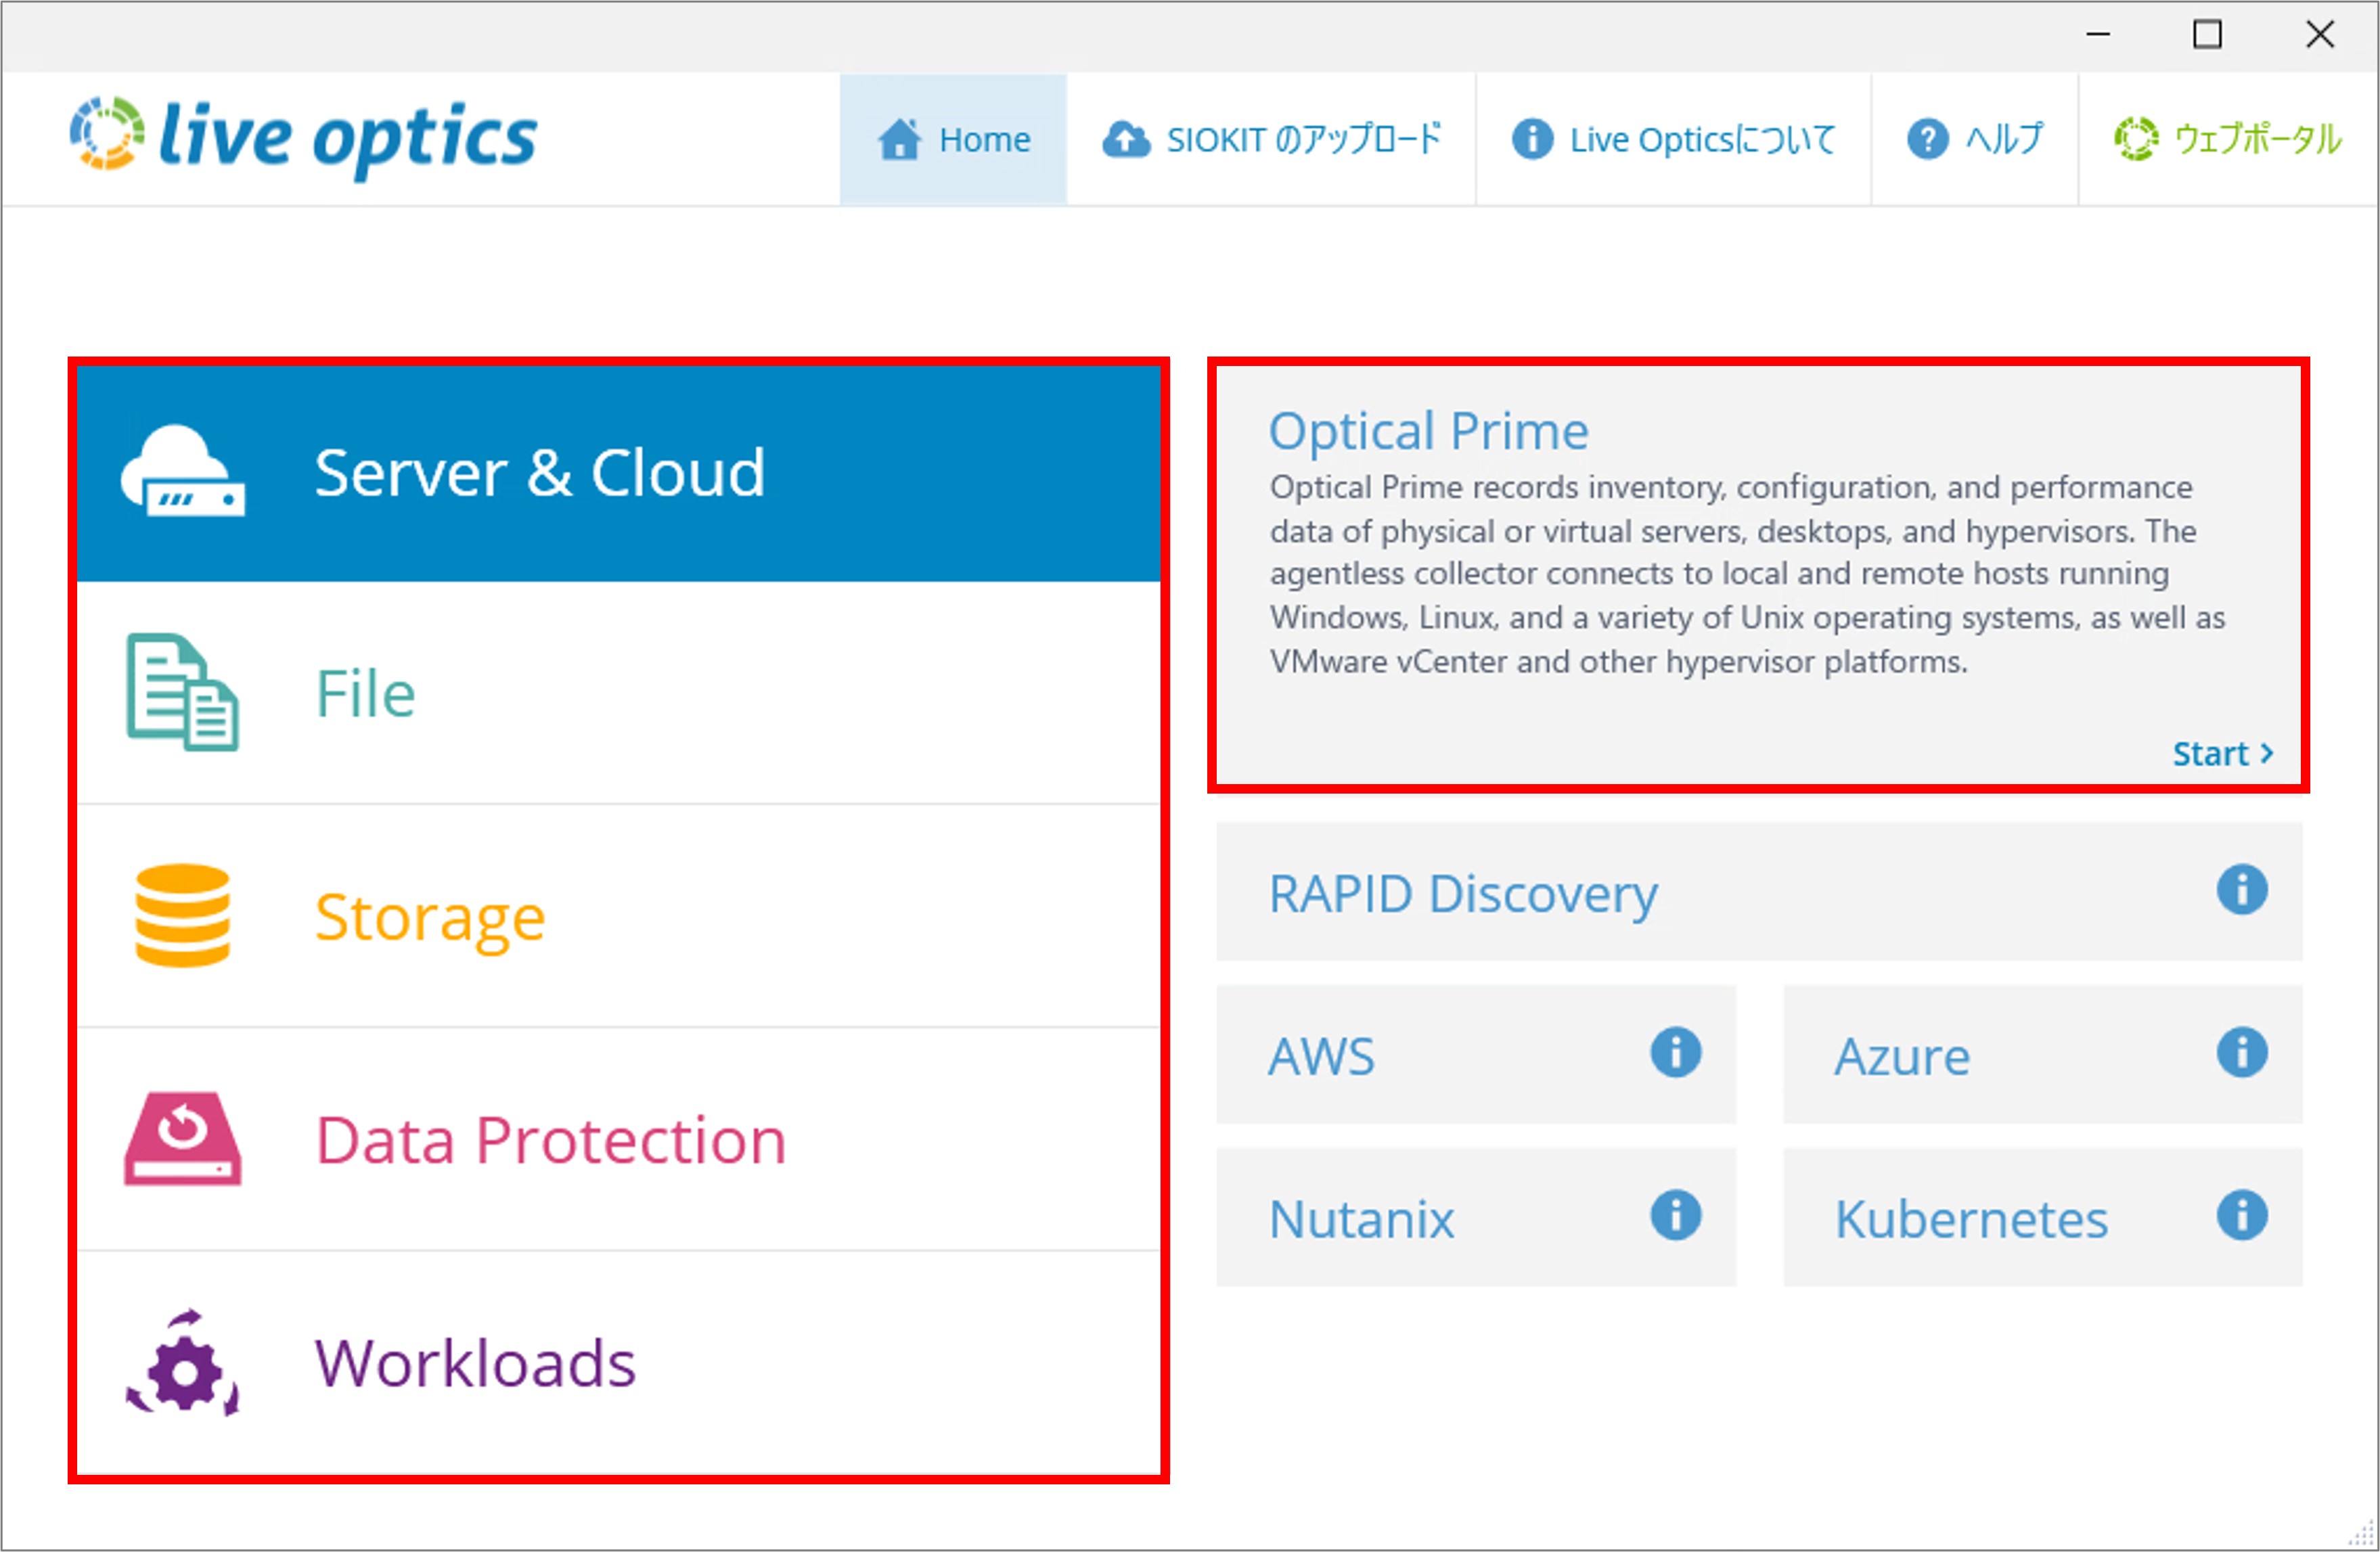Show info for Azure

coord(2242,1053)
